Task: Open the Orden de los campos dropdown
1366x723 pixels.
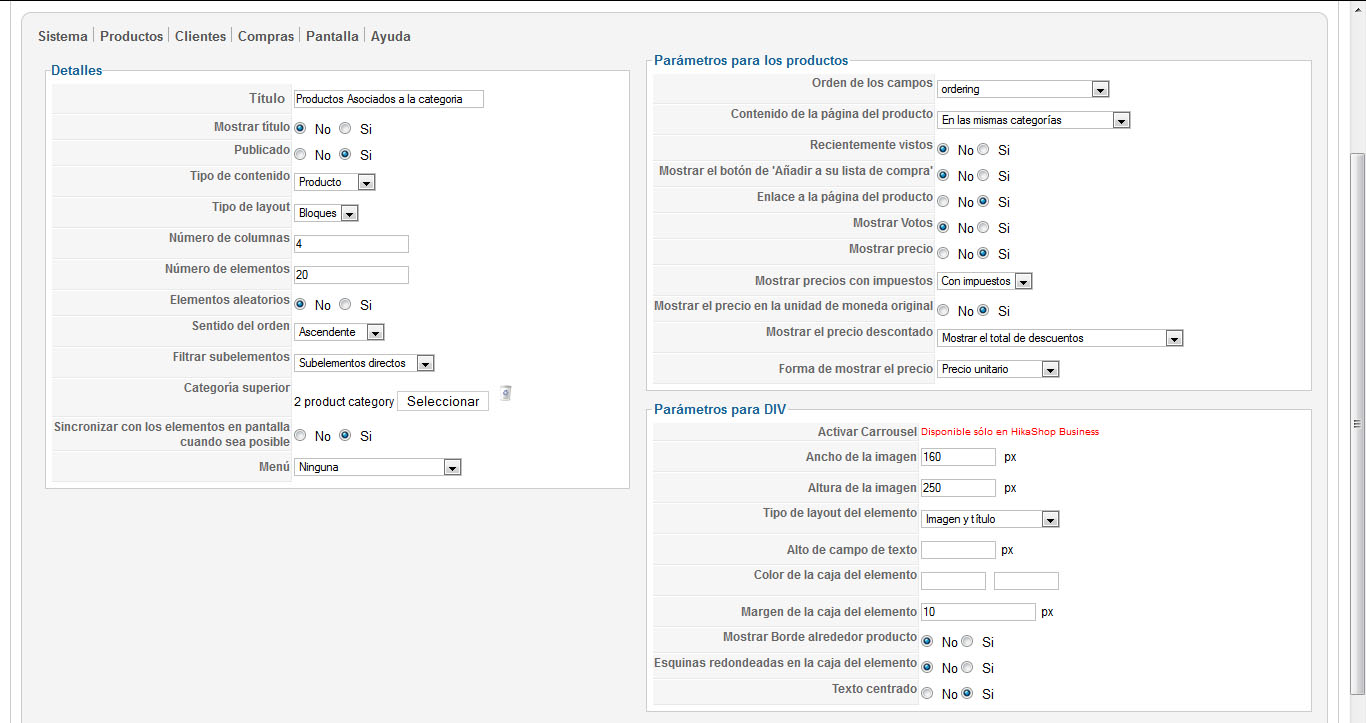Action: point(1024,89)
